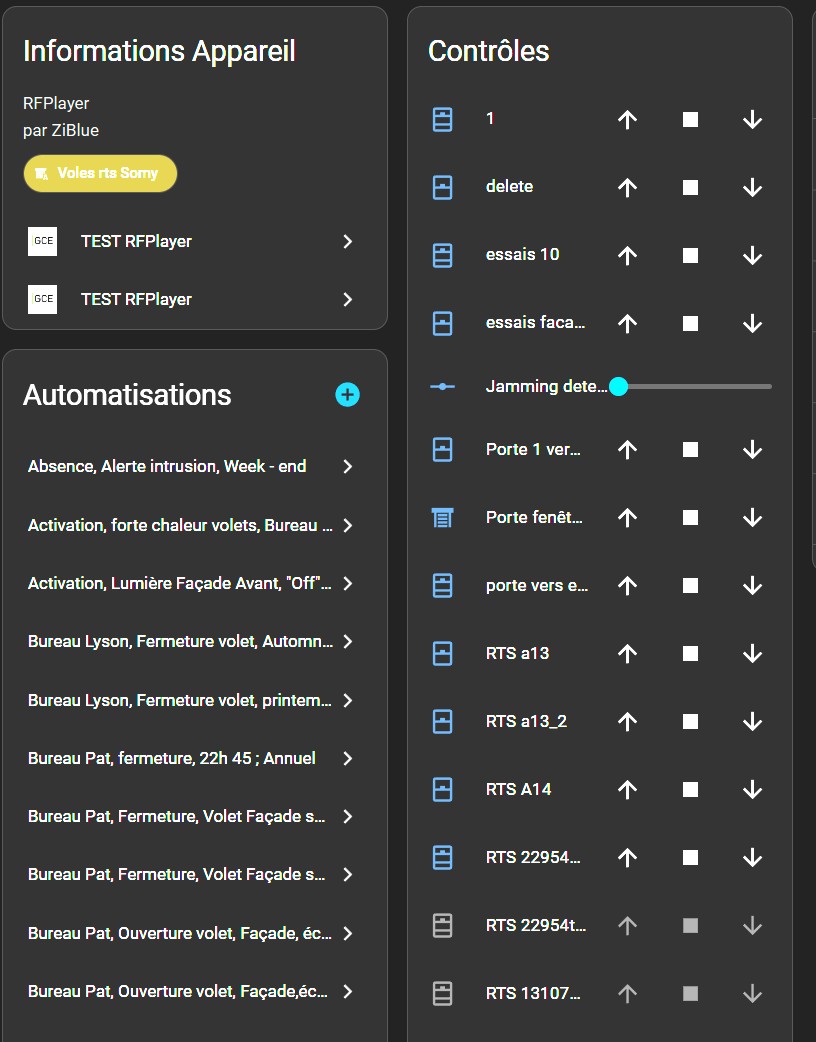Click the Jamming detection entity icon
The image size is (816, 1042).
(x=442, y=386)
